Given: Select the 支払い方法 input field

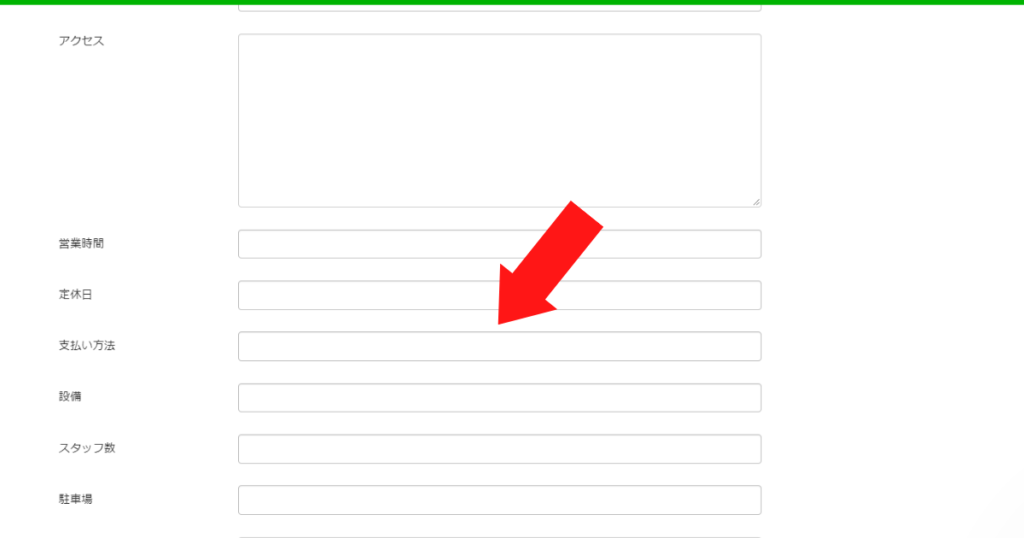Looking at the screenshot, I should (x=500, y=346).
